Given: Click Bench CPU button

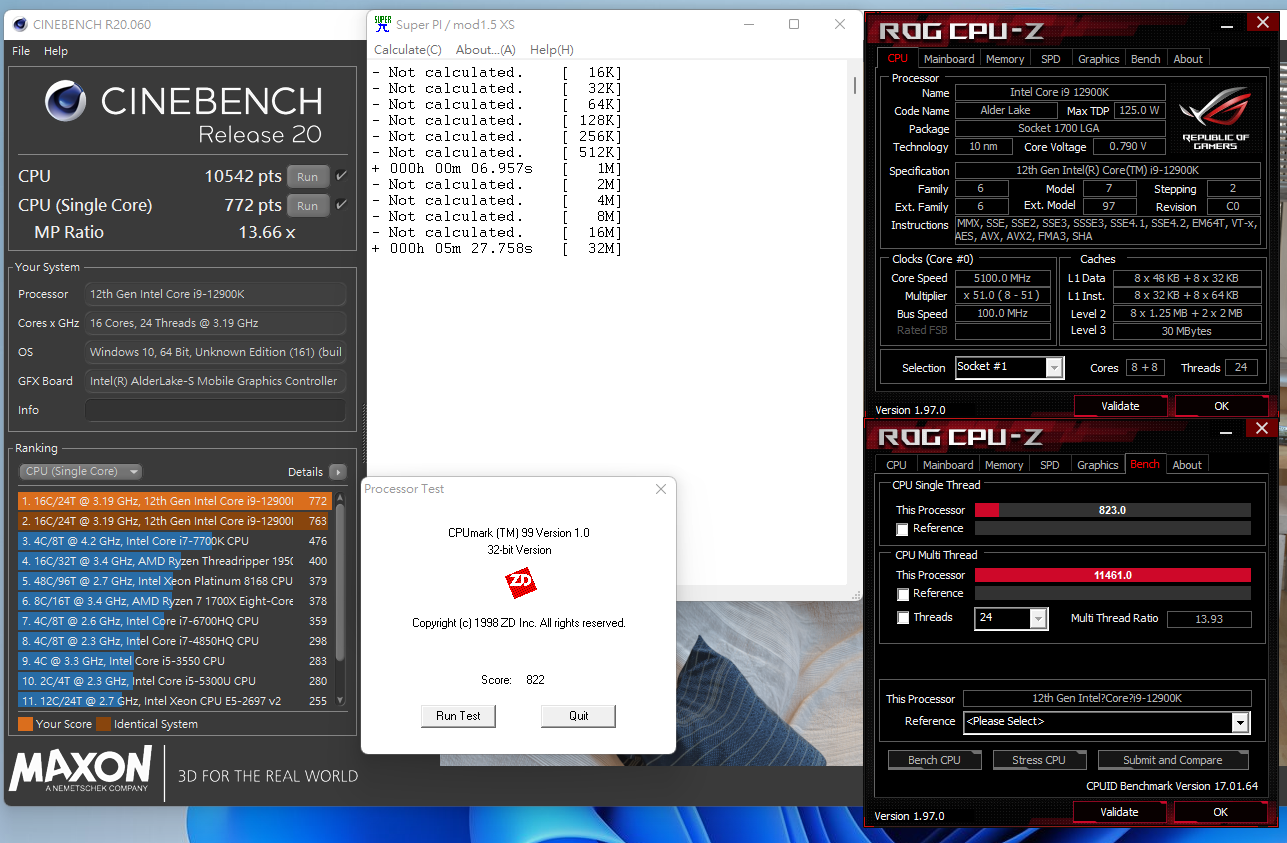Looking at the screenshot, I should click(x=934, y=760).
